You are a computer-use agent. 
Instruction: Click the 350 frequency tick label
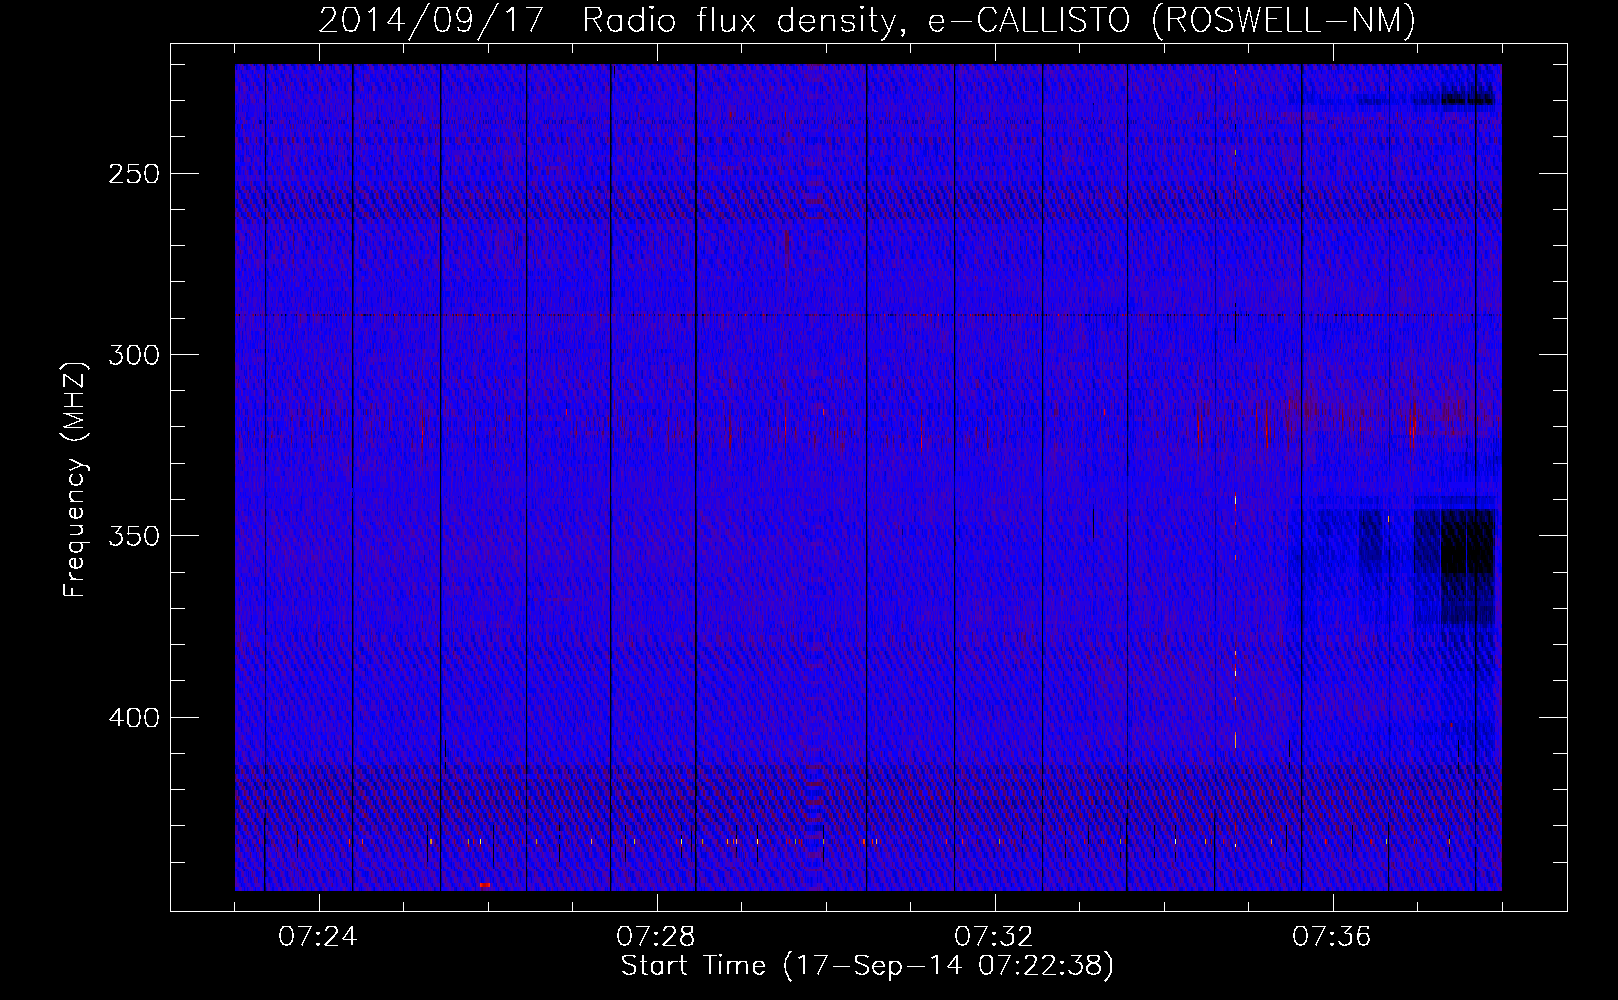point(132,536)
